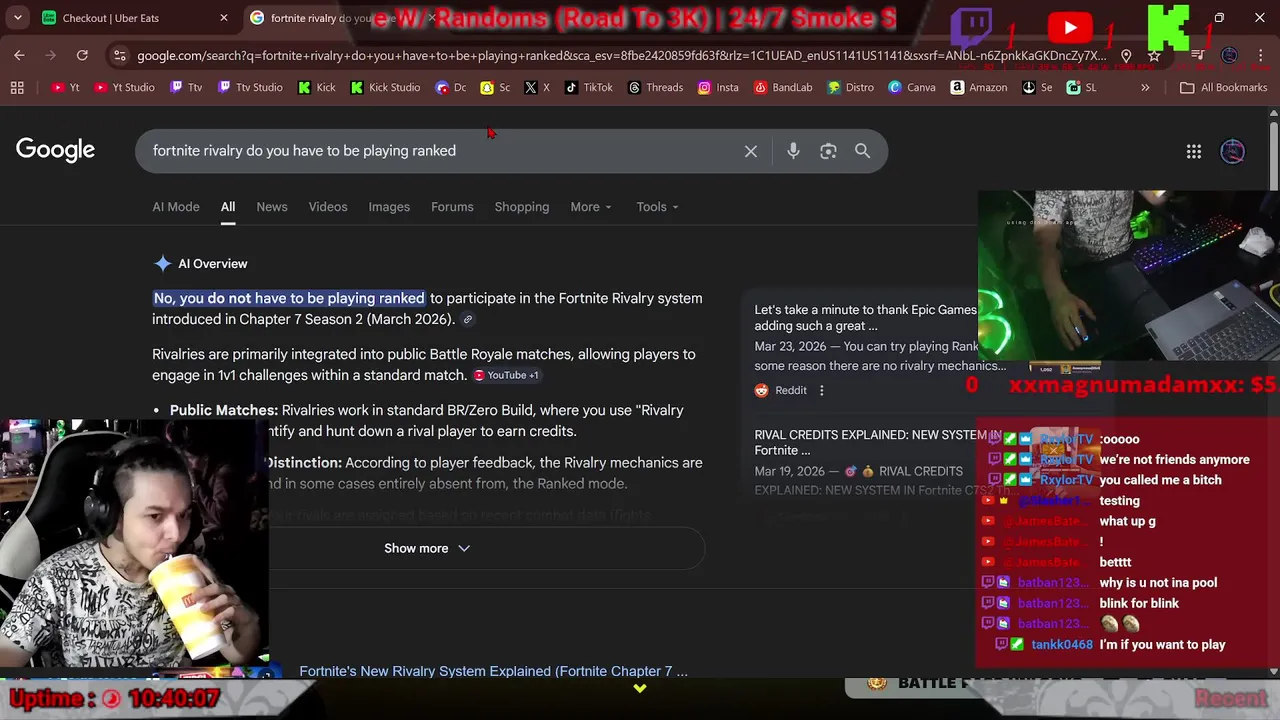Viewport: 1280px width, 720px height.
Task: Expand AI Overview with Show more
Action: 427,548
